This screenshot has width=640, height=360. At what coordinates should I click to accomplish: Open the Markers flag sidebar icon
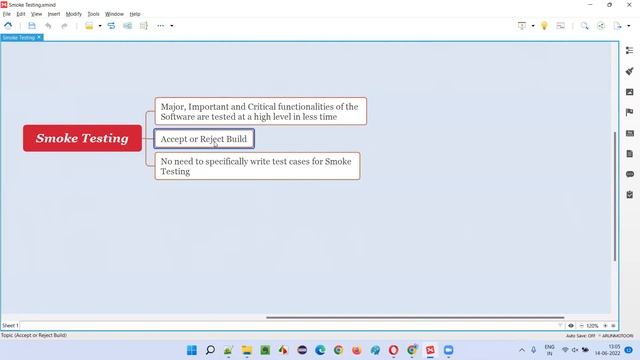[630, 112]
